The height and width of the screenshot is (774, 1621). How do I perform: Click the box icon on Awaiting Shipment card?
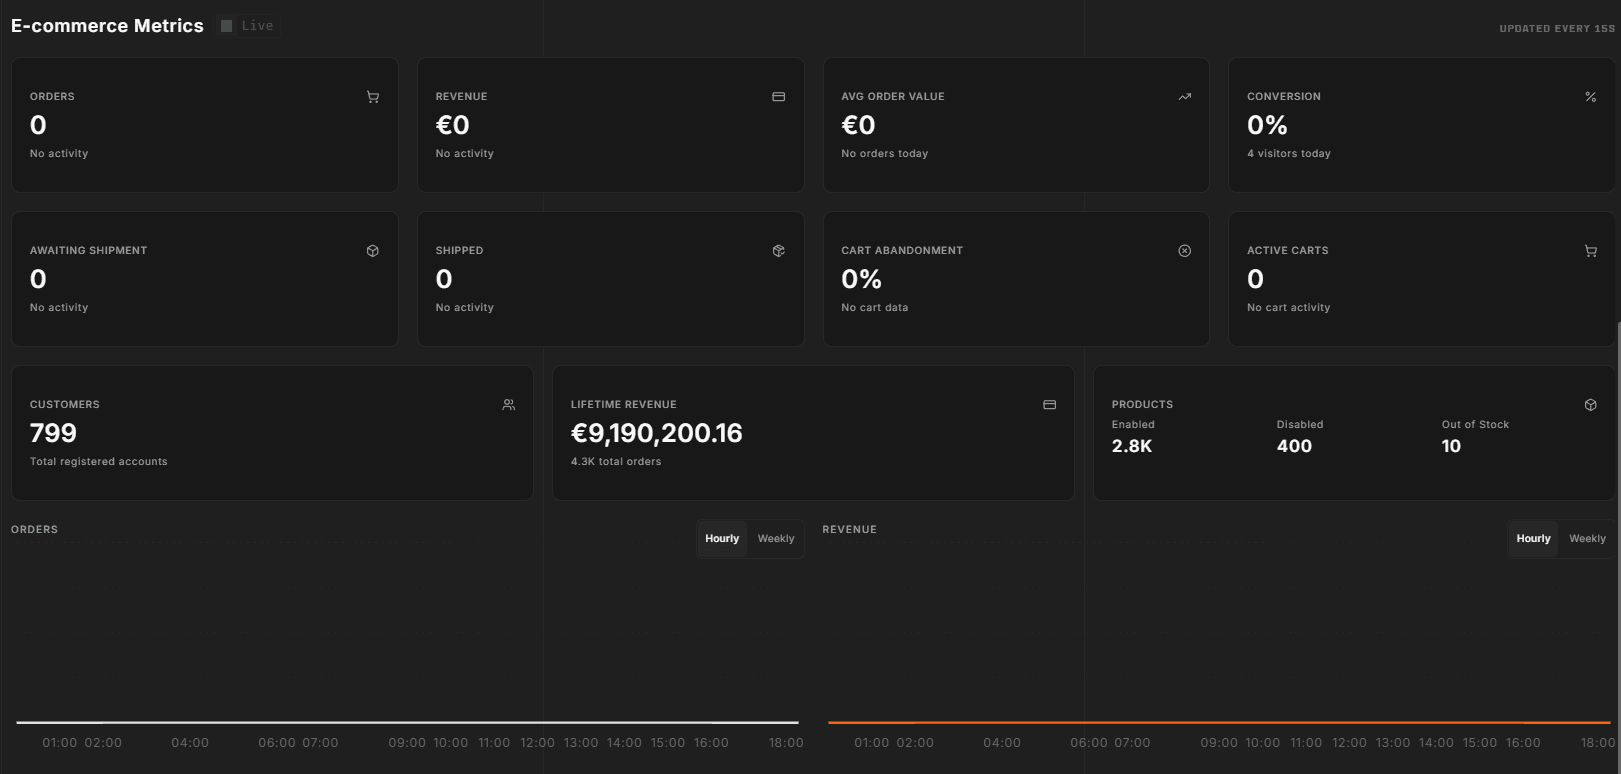click(x=373, y=251)
